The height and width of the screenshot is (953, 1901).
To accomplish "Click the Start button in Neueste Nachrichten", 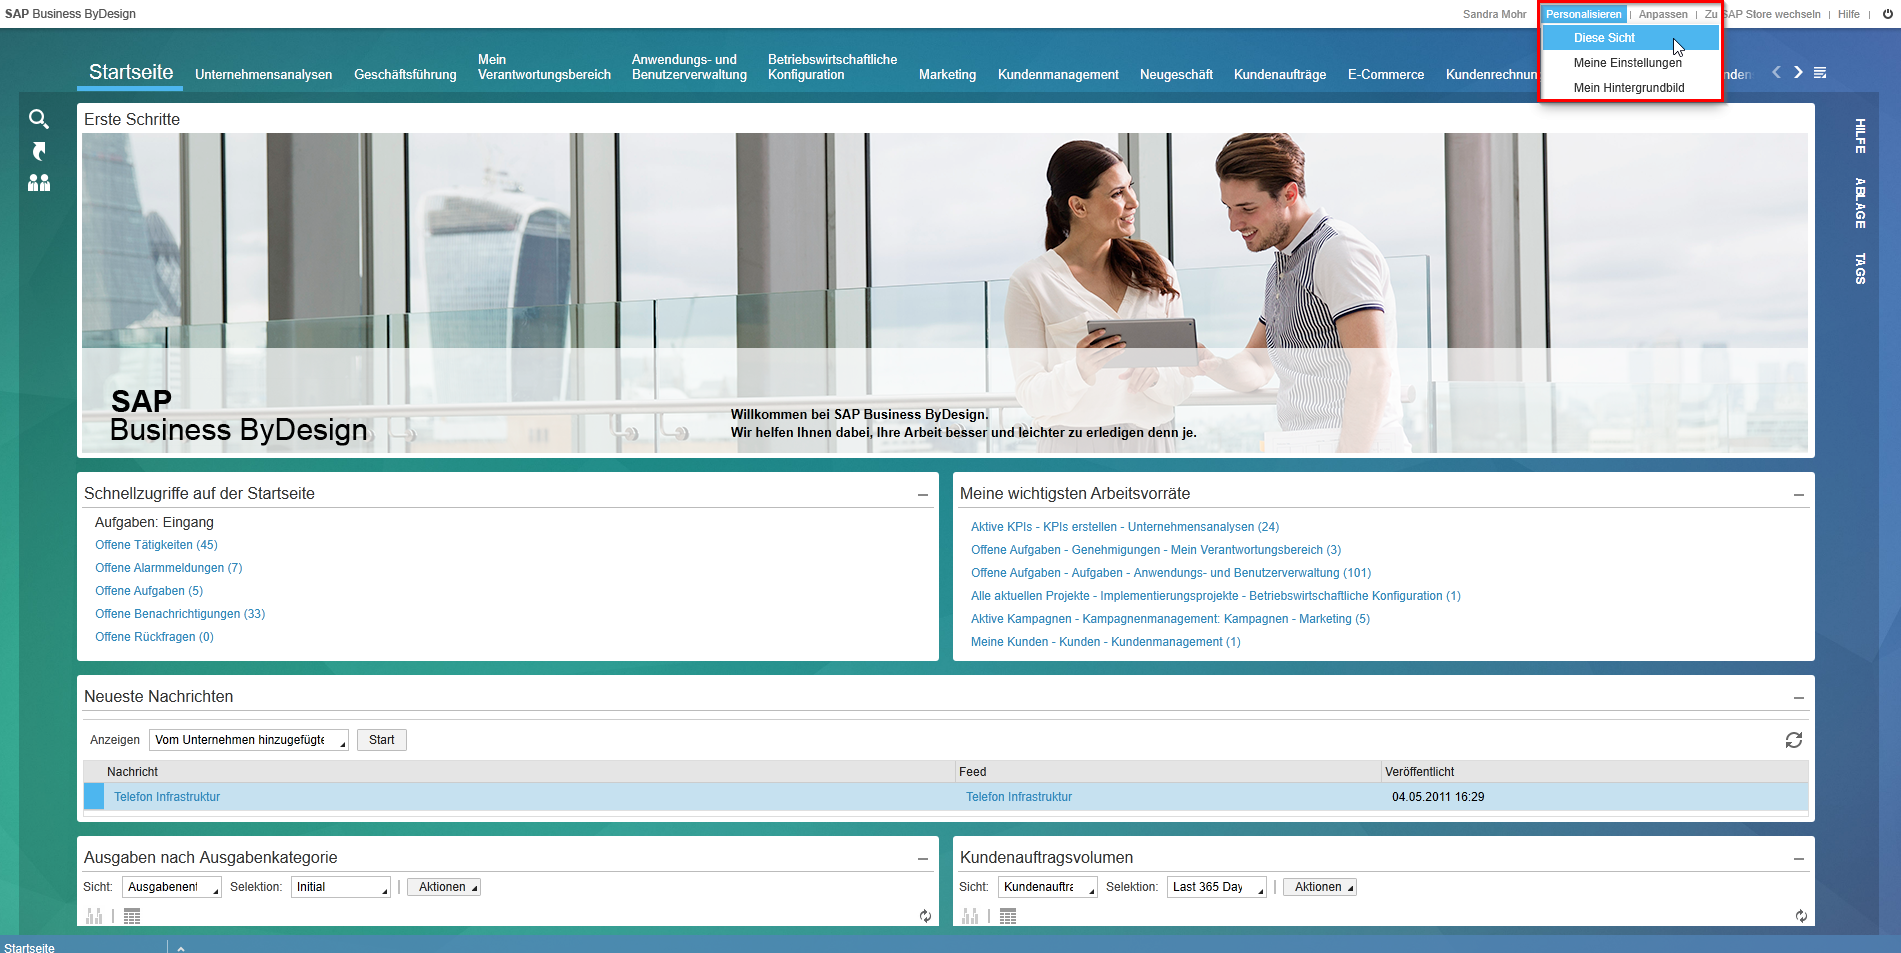I will (382, 740).
